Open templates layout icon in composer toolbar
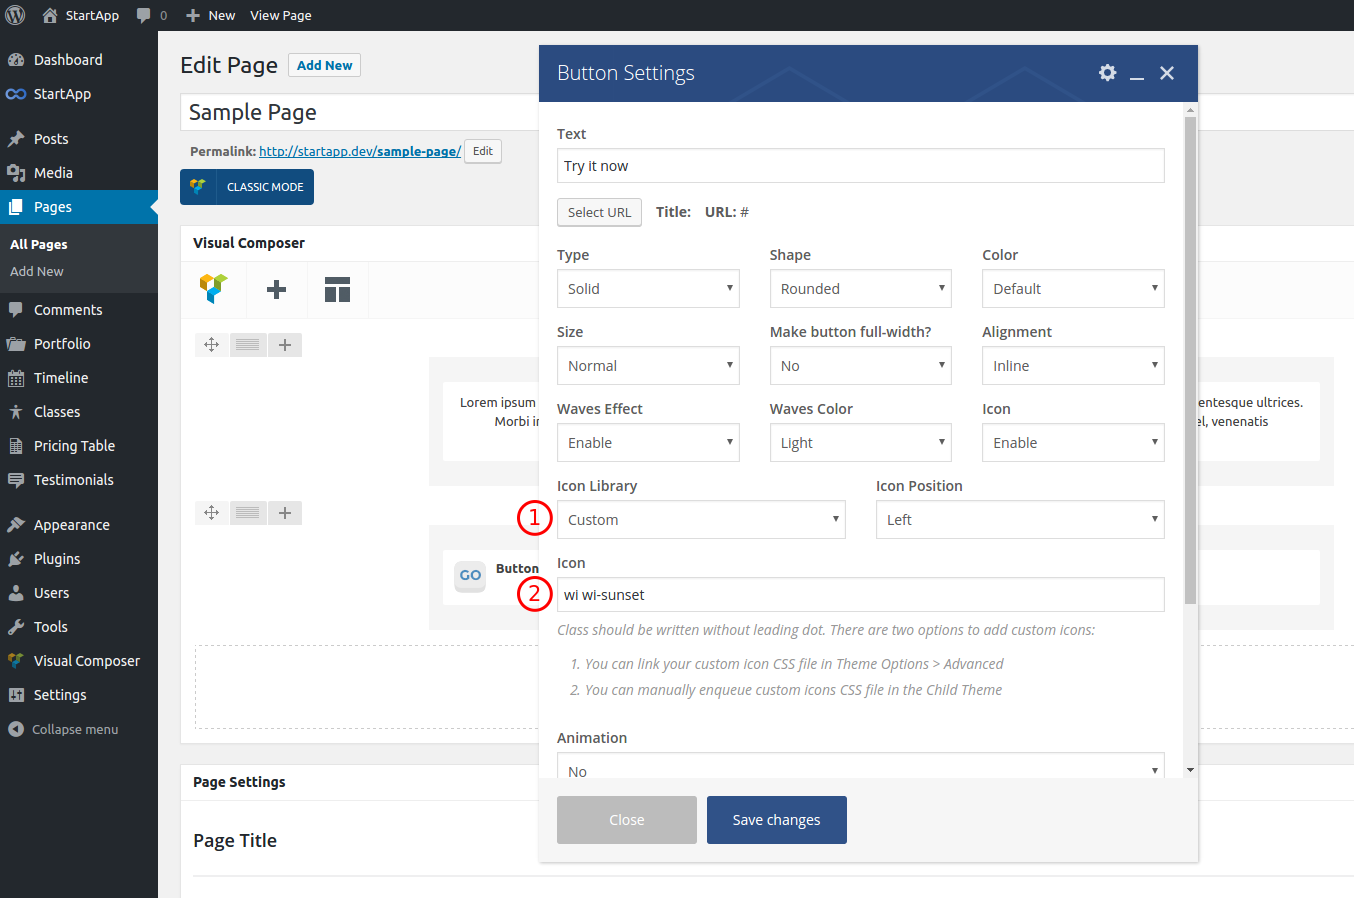 click(338, 290)
